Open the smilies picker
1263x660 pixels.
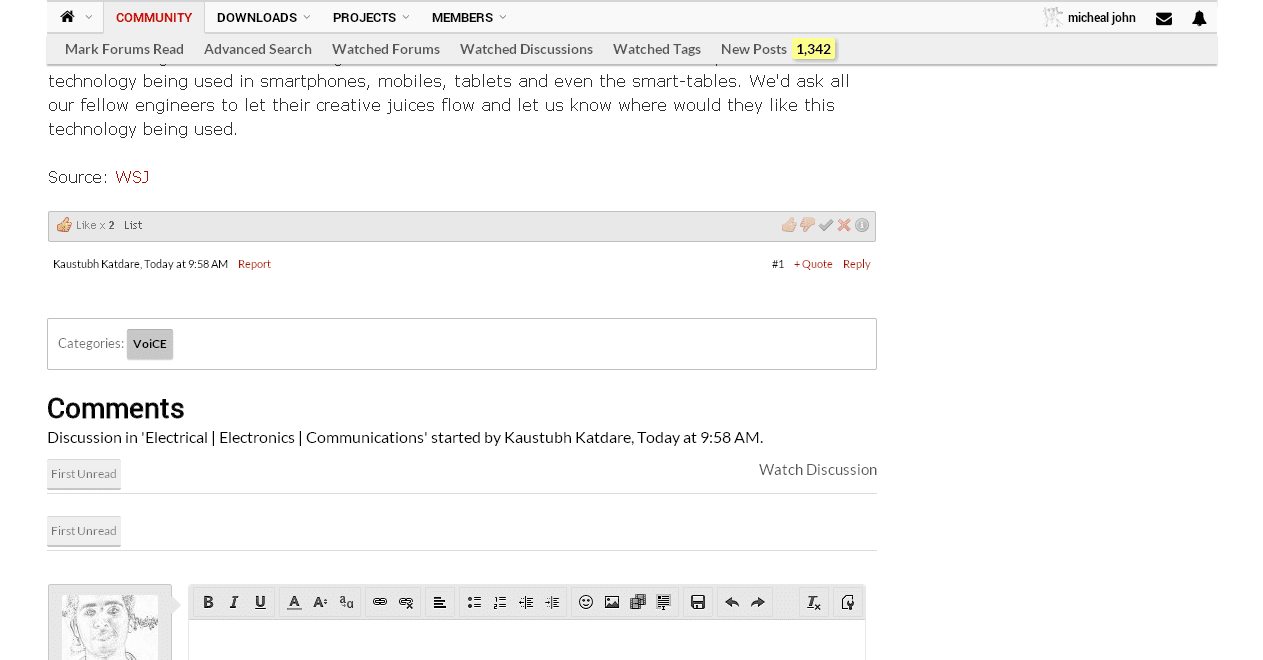coord(586,602)
